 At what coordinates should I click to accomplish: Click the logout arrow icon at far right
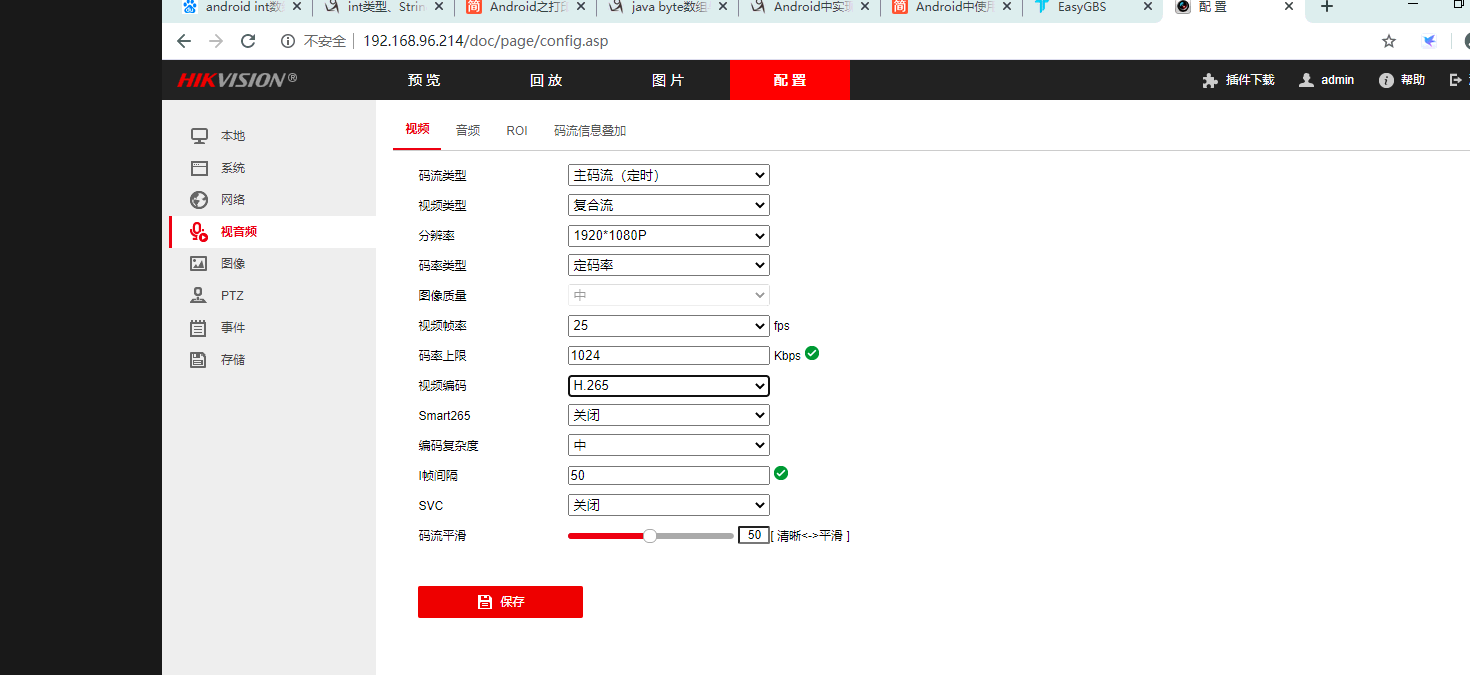pos(1456,80)
